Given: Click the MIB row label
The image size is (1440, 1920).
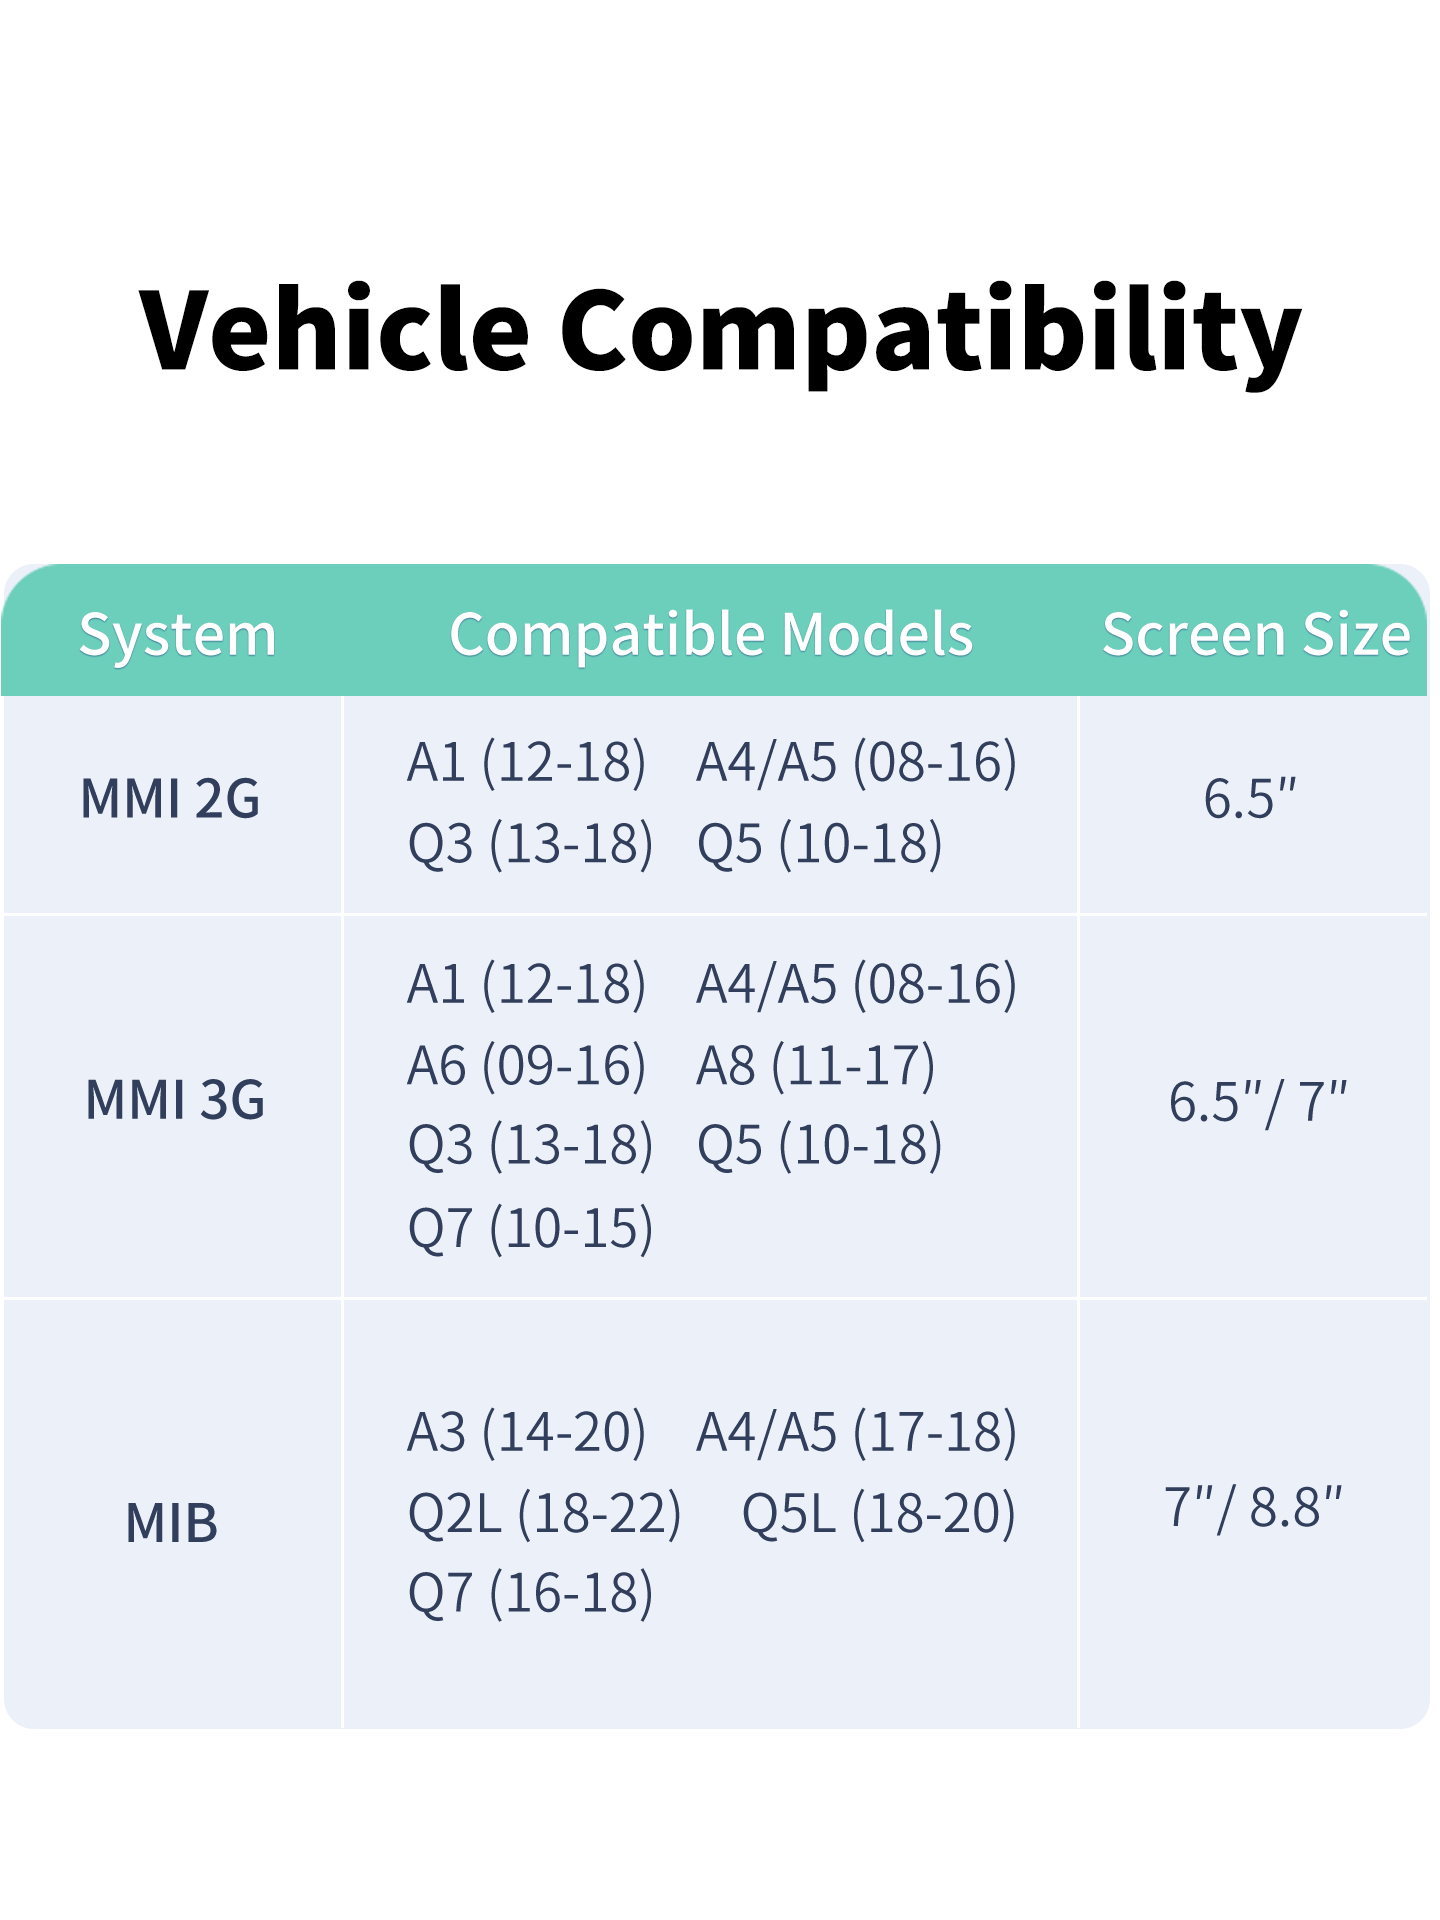Looking at the screenshot, I should click(x=172, y=1523).
